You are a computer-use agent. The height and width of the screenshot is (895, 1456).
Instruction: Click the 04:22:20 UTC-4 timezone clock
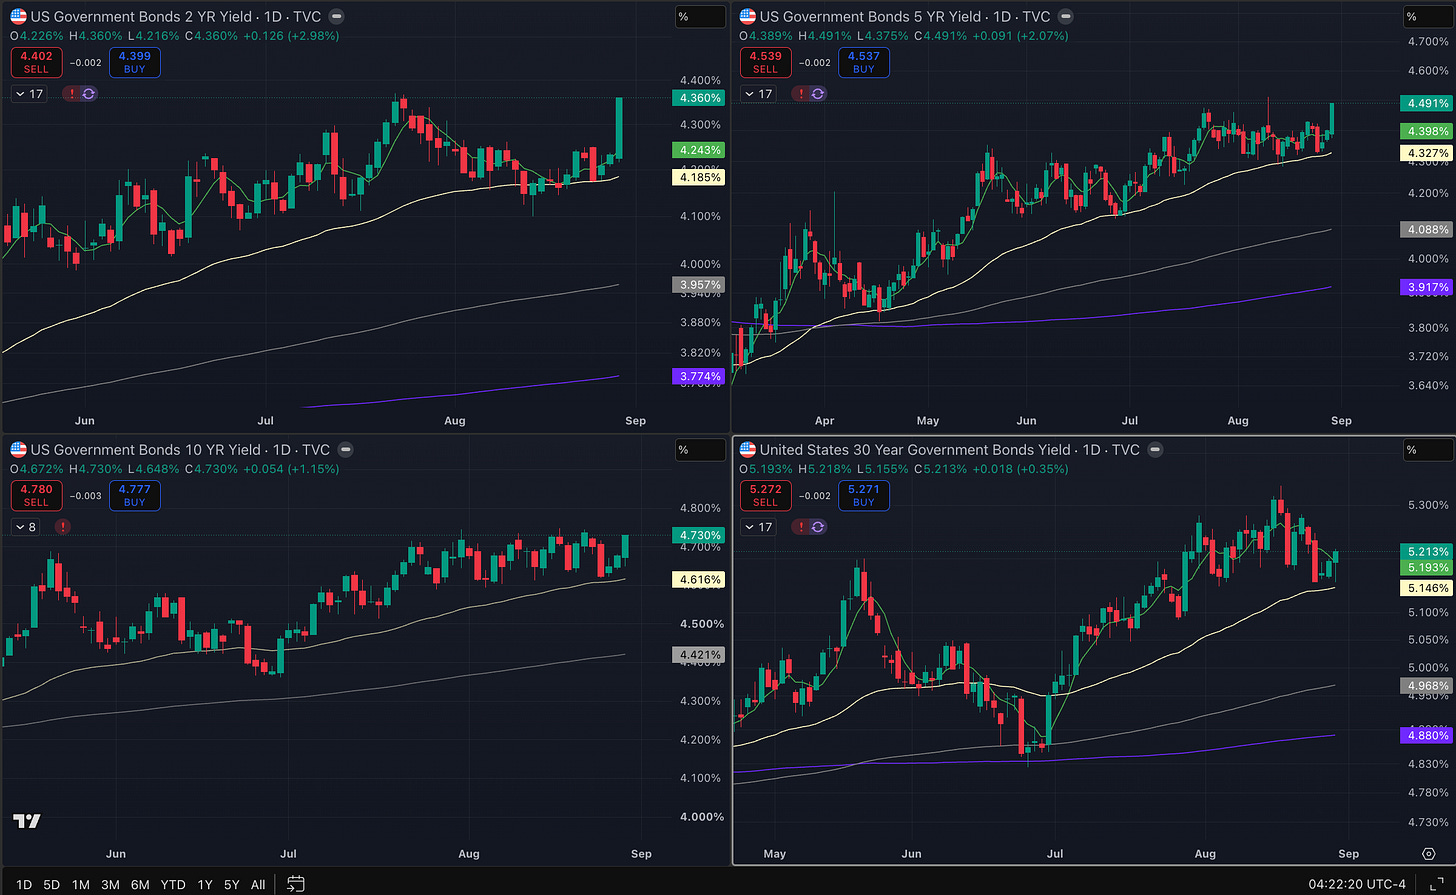tap(1357, 885)
